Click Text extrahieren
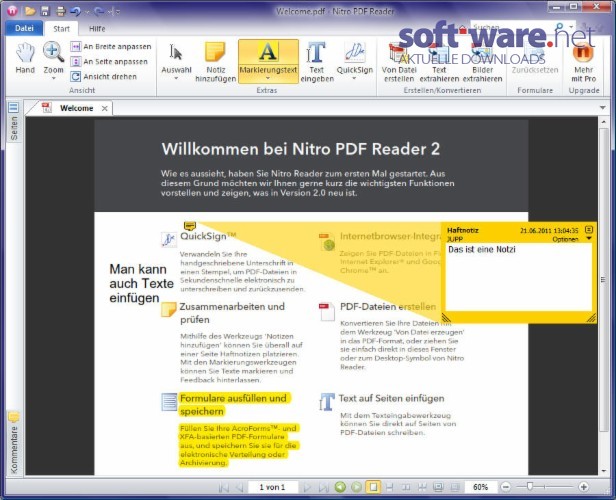Screen dimensions: 616x500 coord(439,63)
